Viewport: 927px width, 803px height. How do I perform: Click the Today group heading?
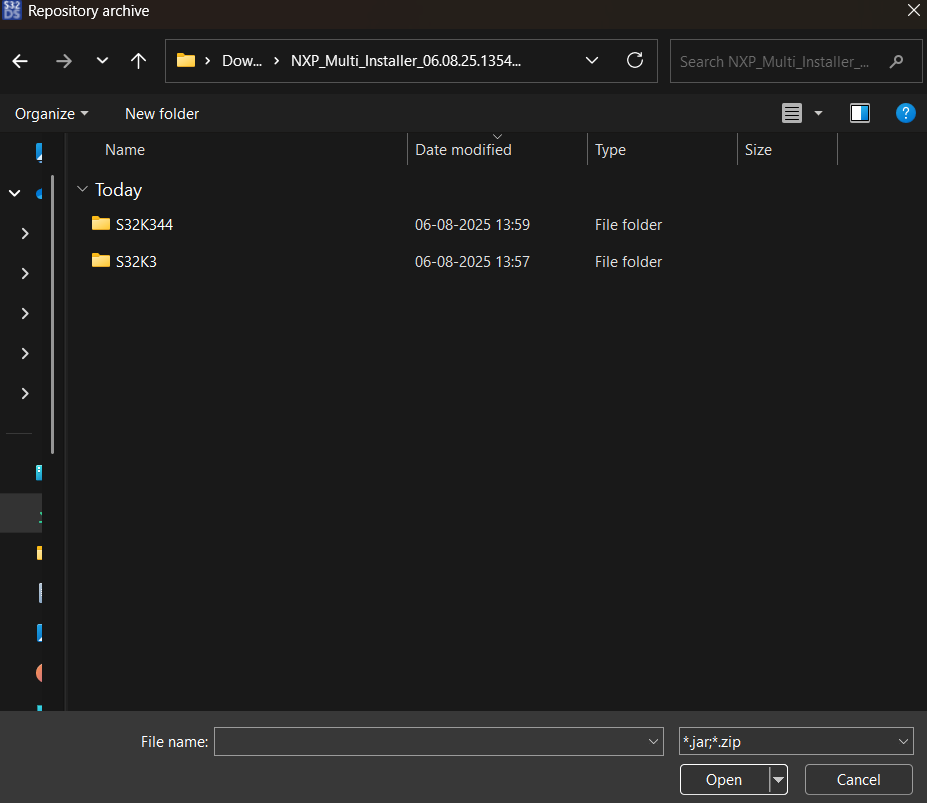(x=118, y=190)
